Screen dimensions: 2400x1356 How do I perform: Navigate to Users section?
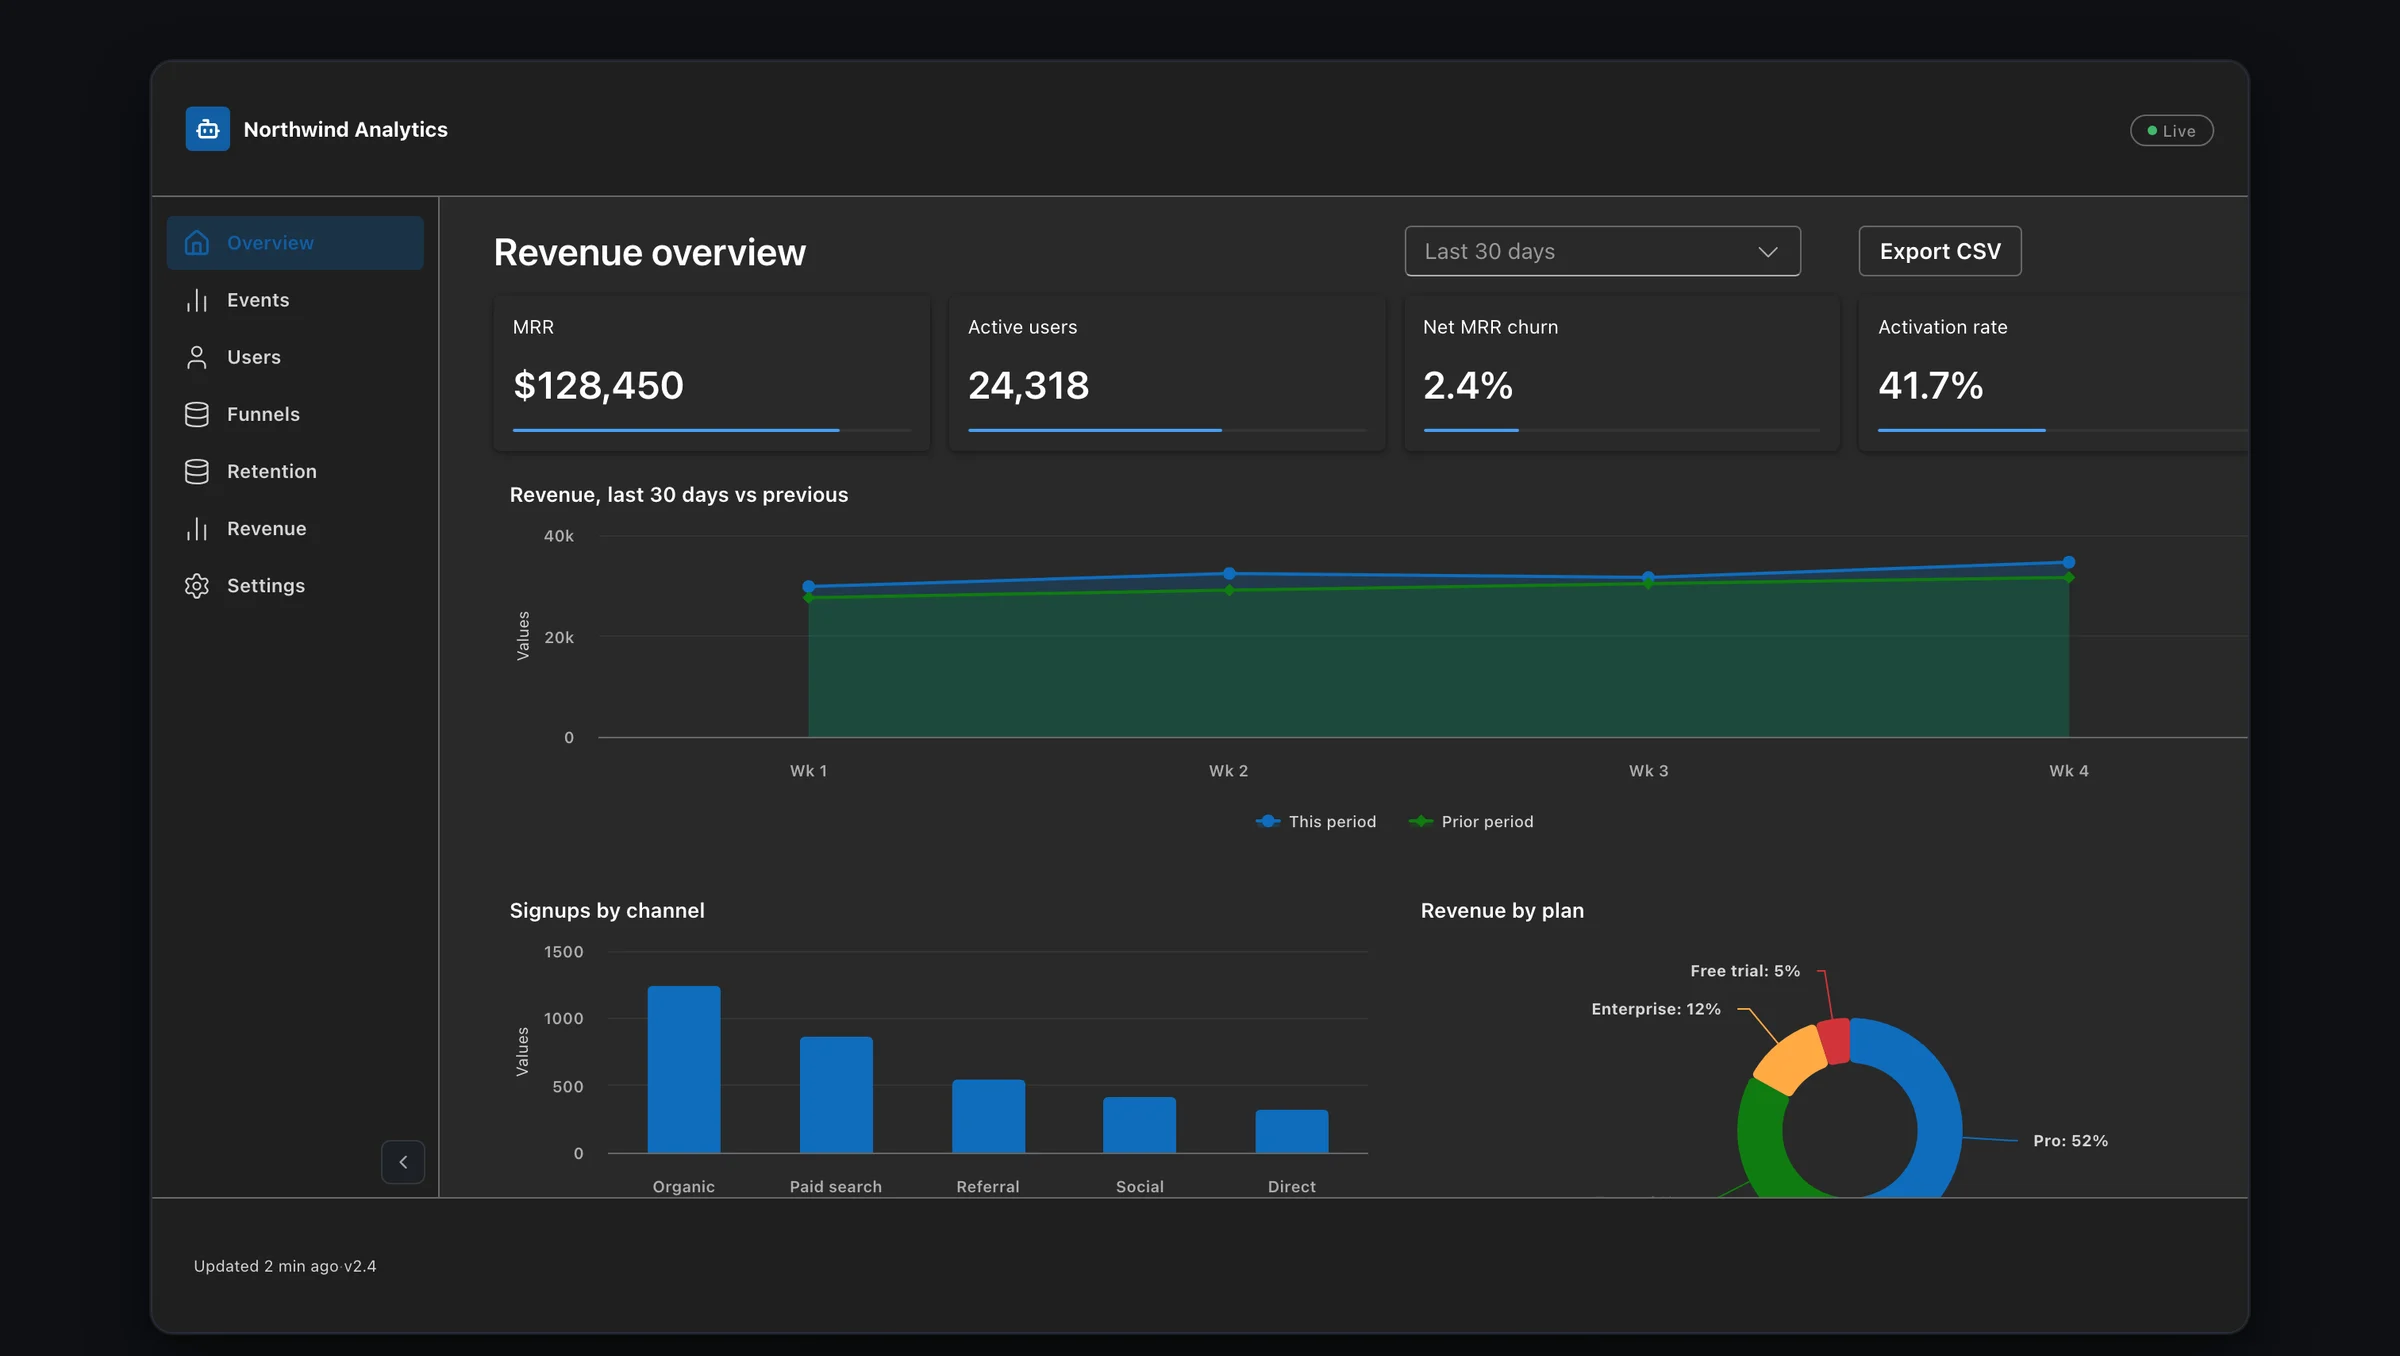point(295,357)
